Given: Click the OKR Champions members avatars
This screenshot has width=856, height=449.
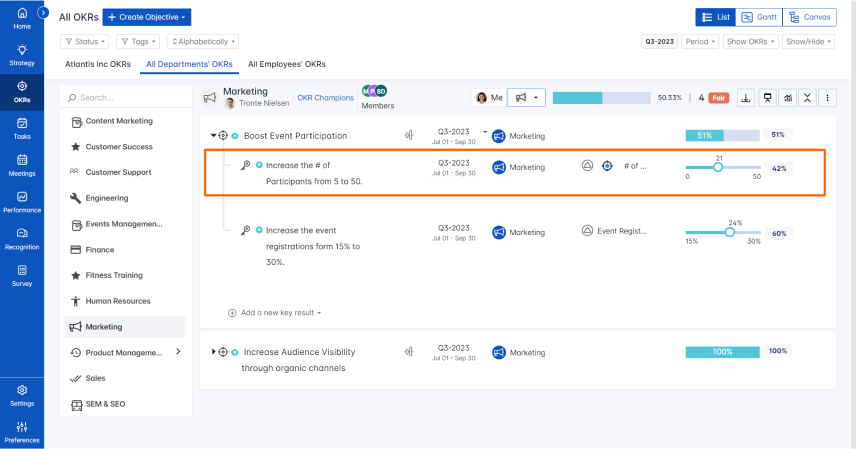Looking at the screenshot, I should (374, 91).
